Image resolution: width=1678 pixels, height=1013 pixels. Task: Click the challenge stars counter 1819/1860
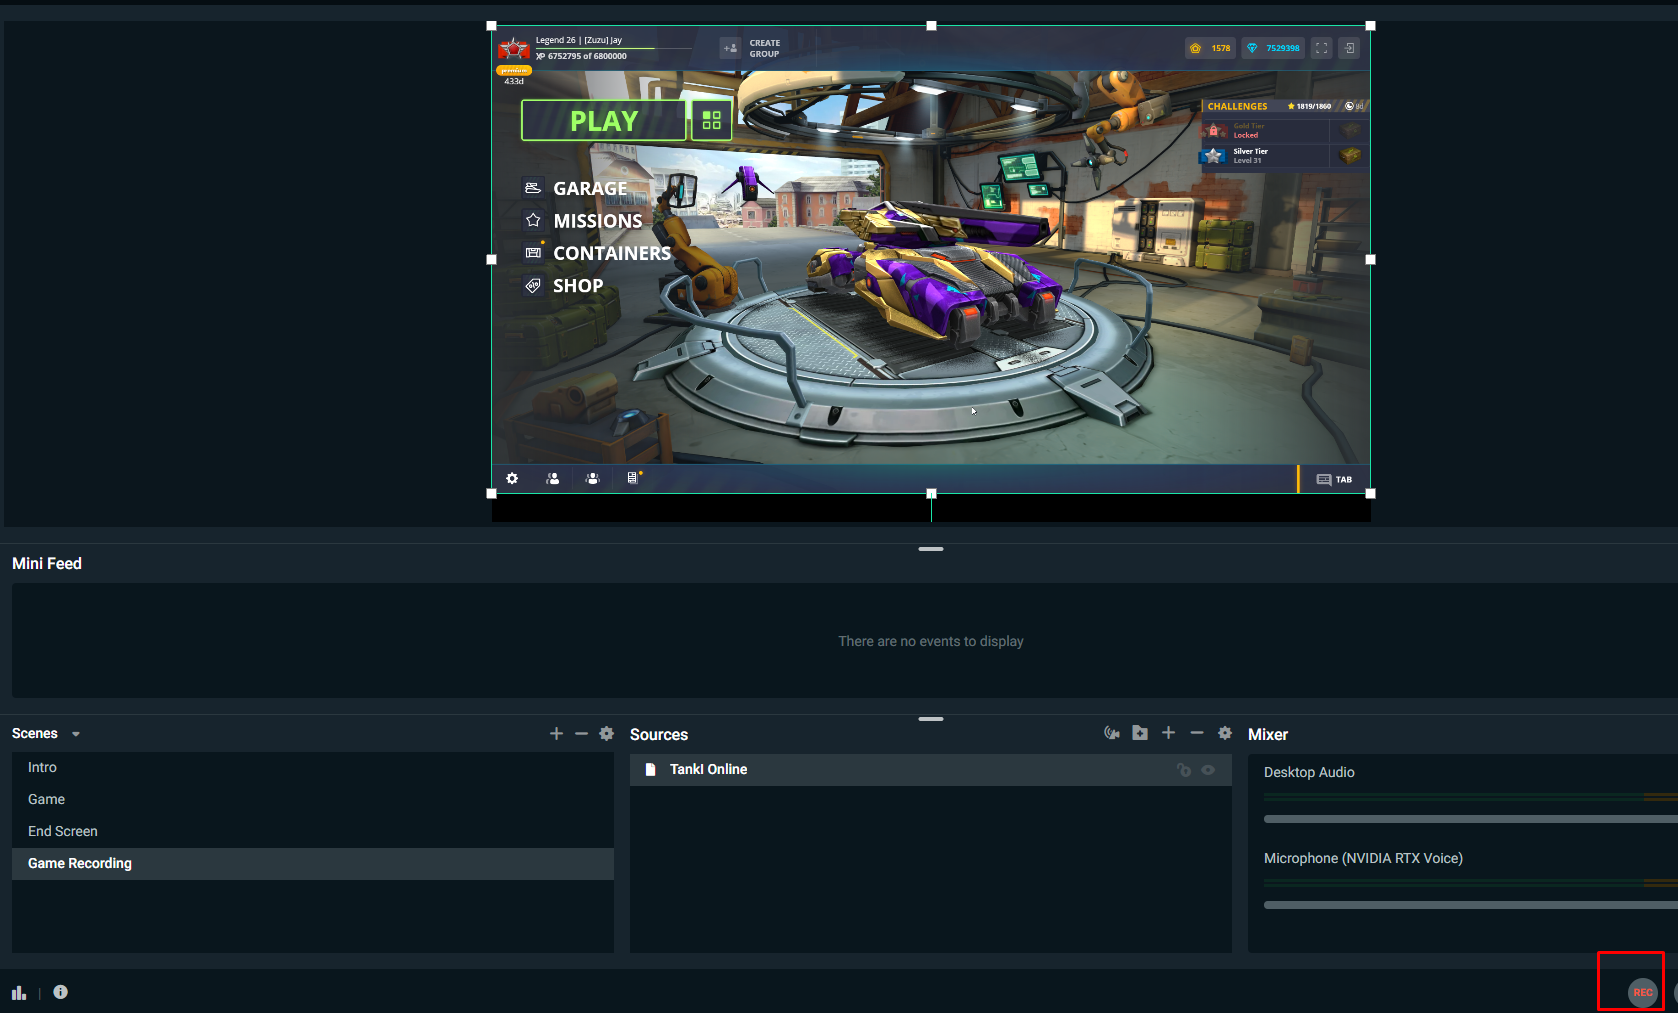pyautogui.click(x=1309, y=106)
